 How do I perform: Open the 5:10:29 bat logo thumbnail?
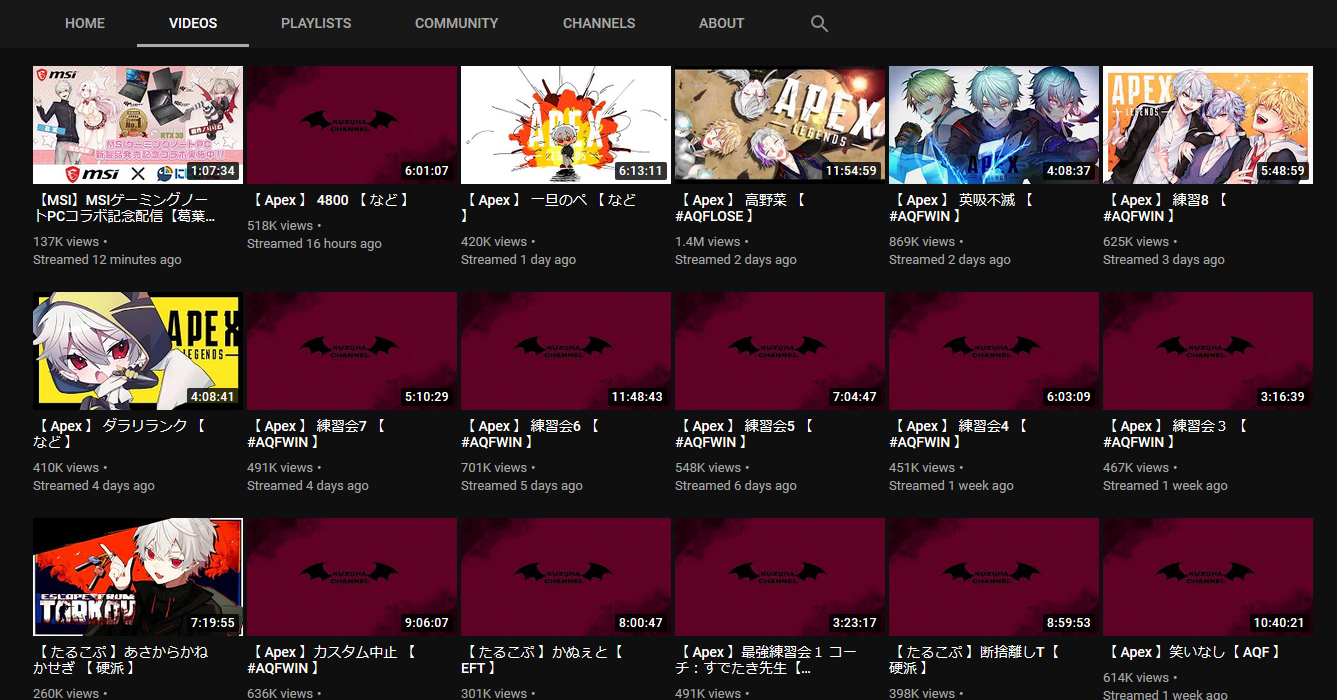(x=352, y=351)
